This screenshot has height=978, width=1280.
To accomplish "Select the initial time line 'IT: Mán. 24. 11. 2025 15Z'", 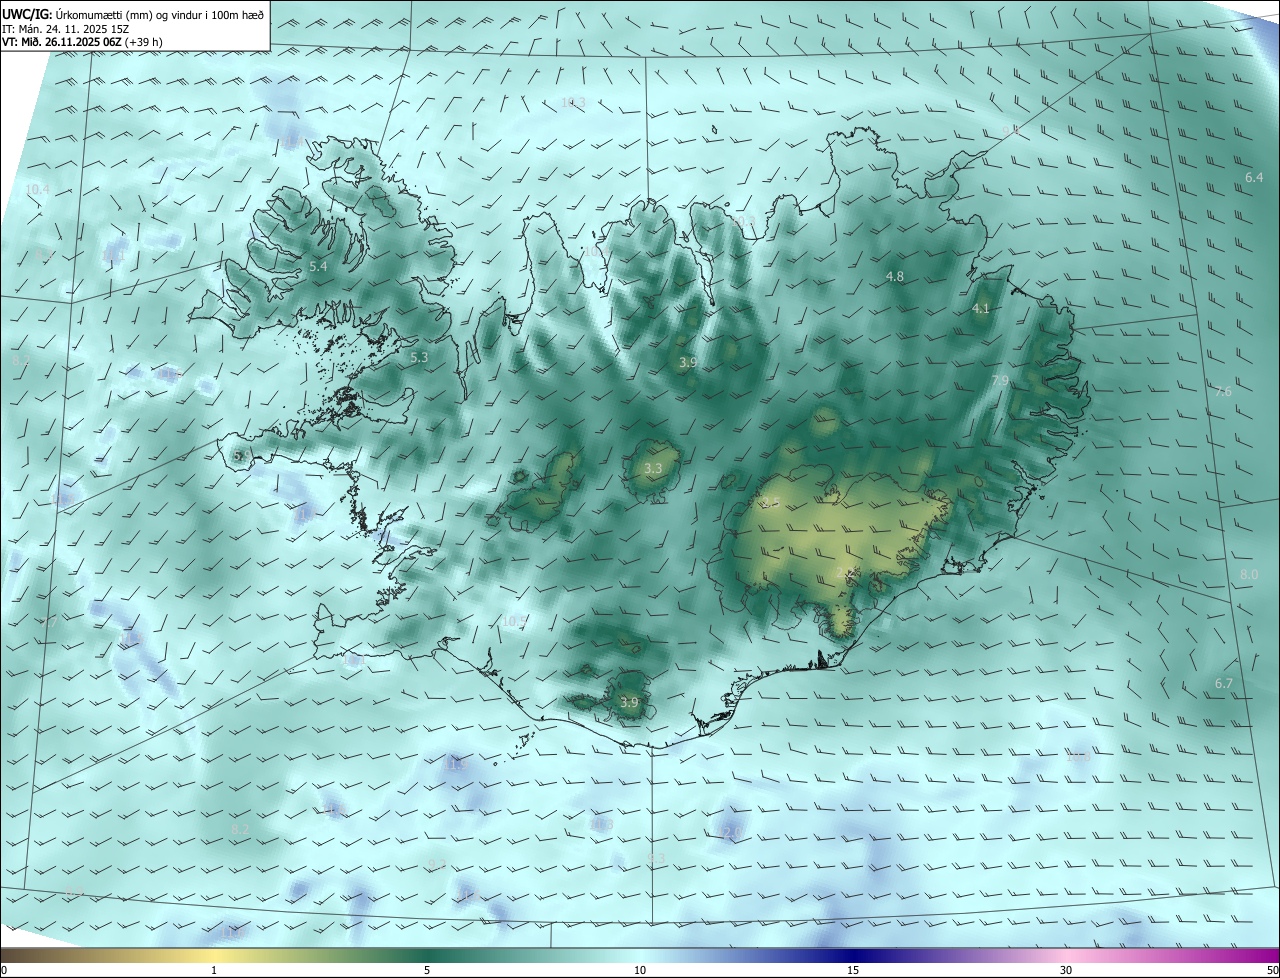I will pyautogui.click(x=67, y=29).
